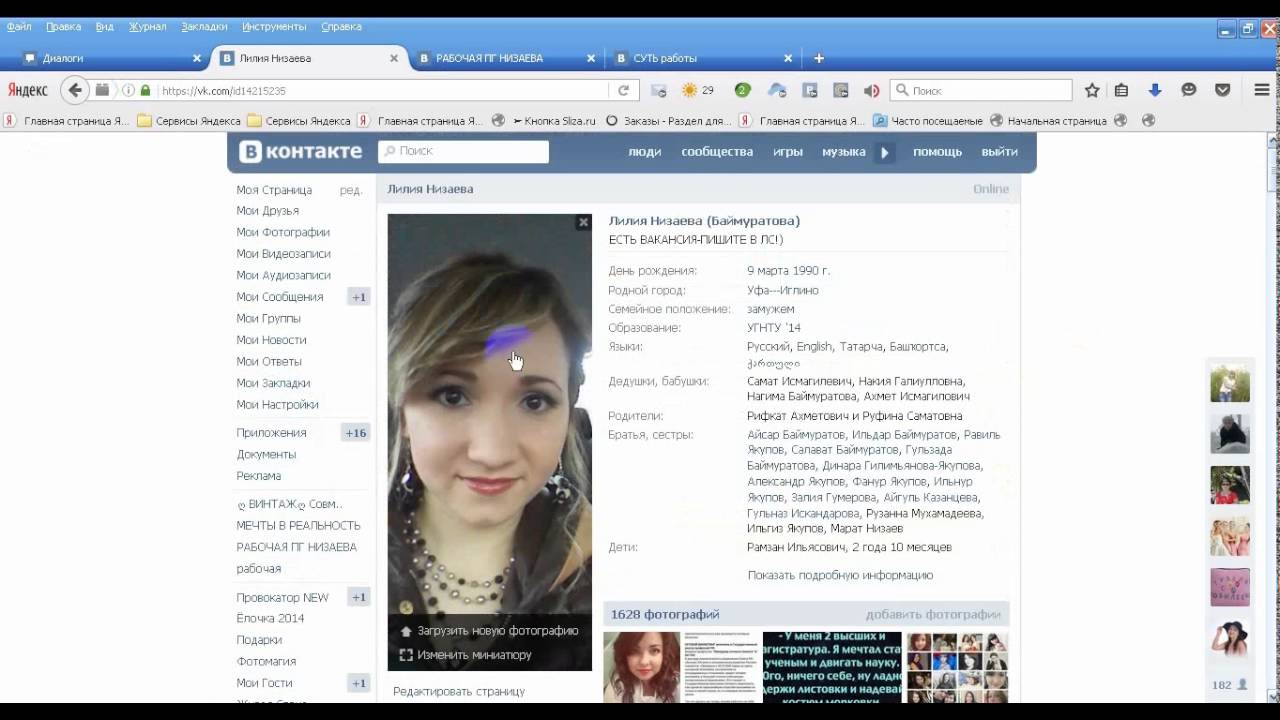Click the ВКонтакте logo
Viewport: 1280px width, 720px height.
point(301,151)
